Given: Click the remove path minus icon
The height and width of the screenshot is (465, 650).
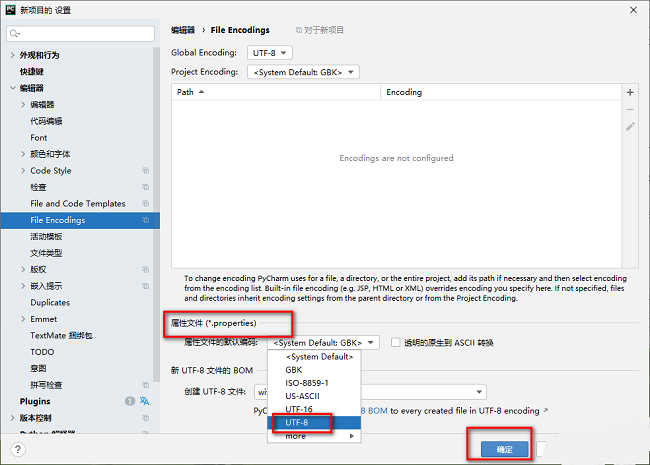Looking at the screenshot, I should 630,109.
